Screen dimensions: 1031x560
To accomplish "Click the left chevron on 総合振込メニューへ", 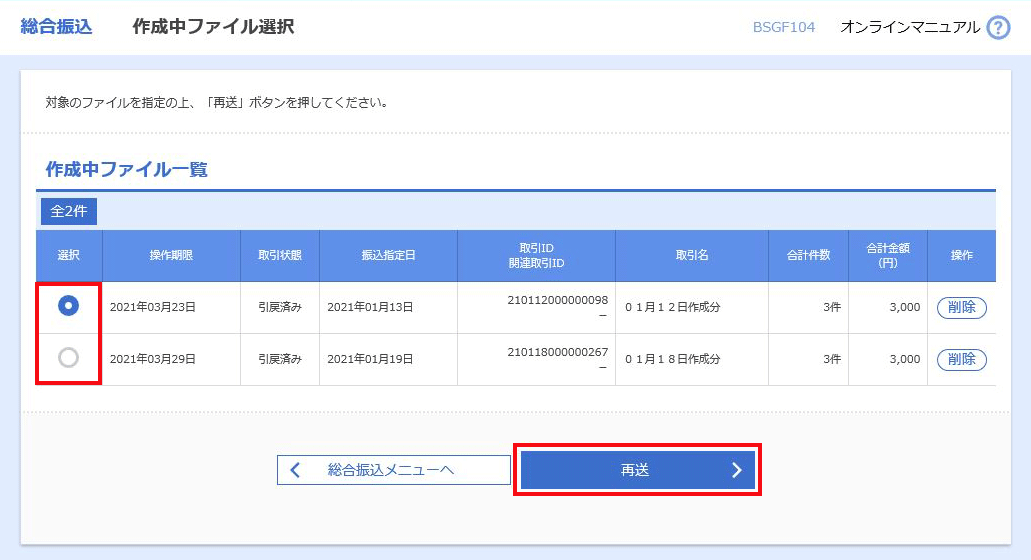I will click(x=295, y=470).
